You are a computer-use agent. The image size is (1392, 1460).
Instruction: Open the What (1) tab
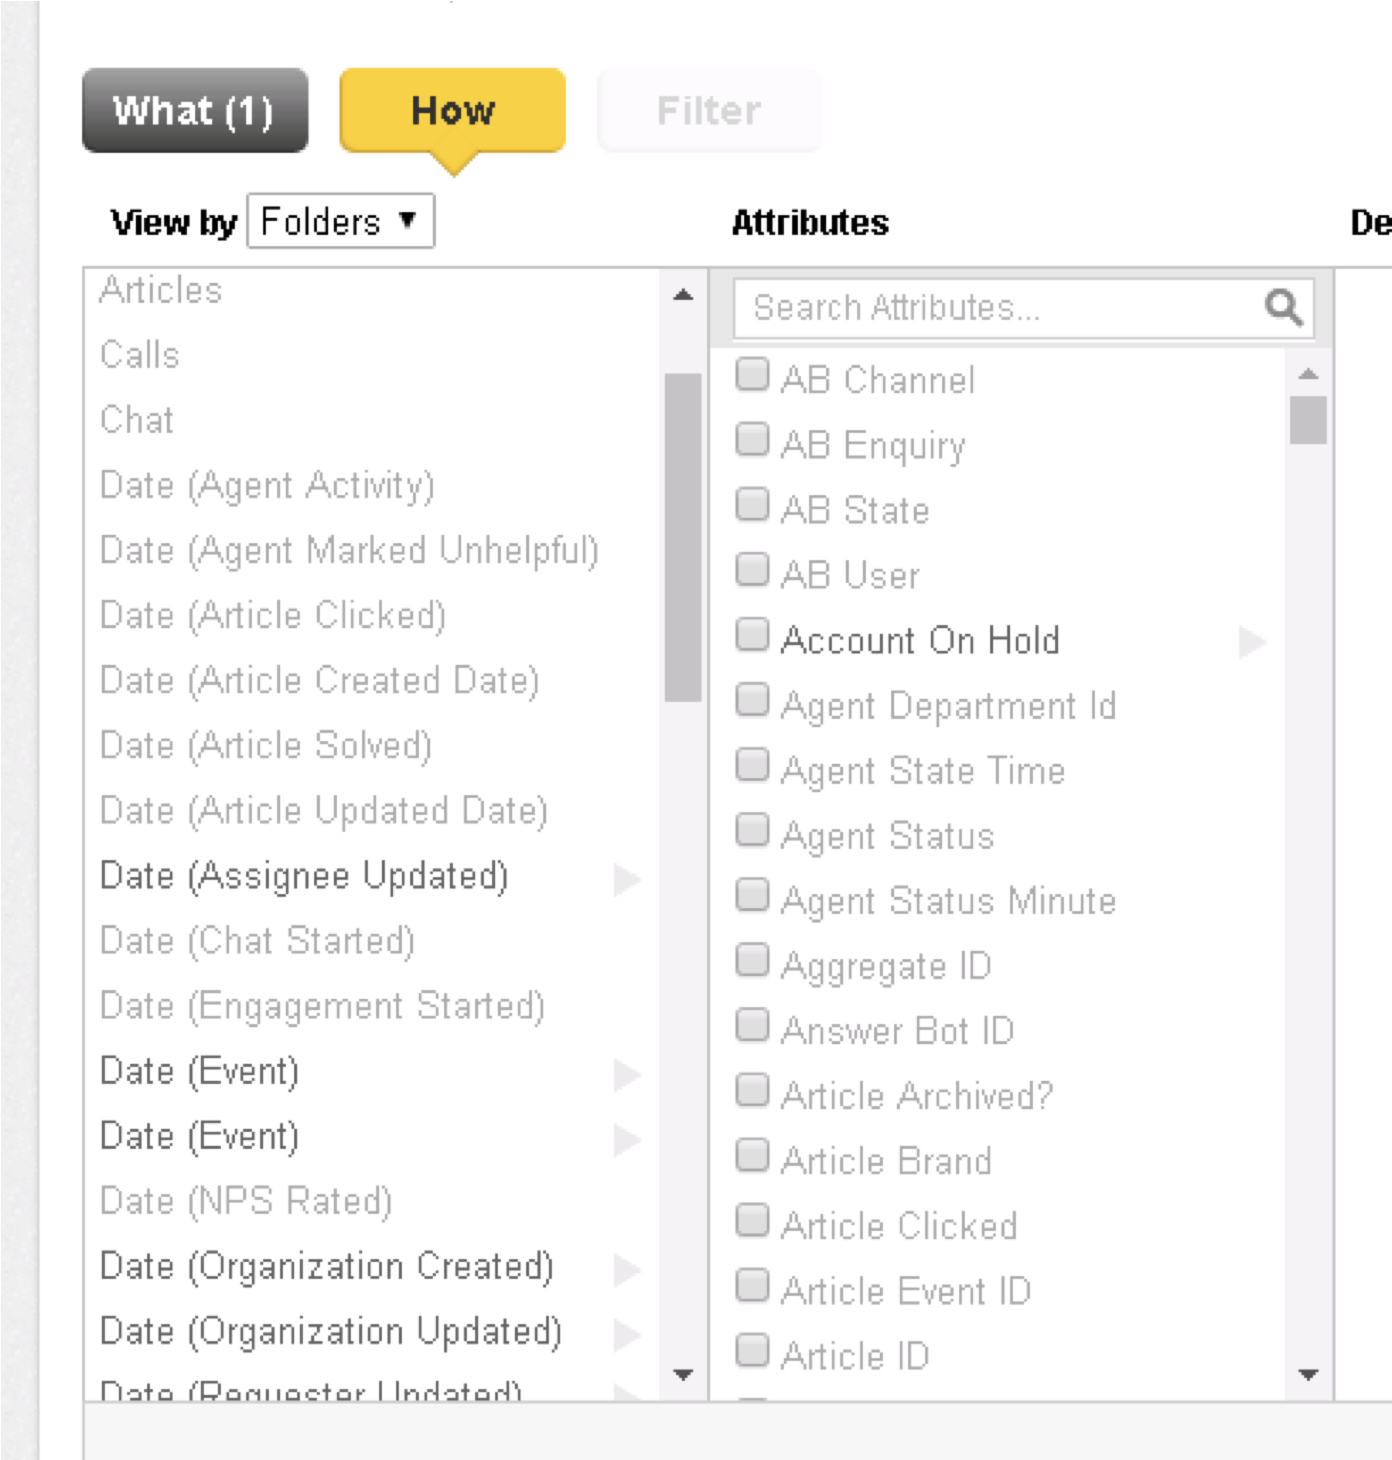click(x=195, y=111)
